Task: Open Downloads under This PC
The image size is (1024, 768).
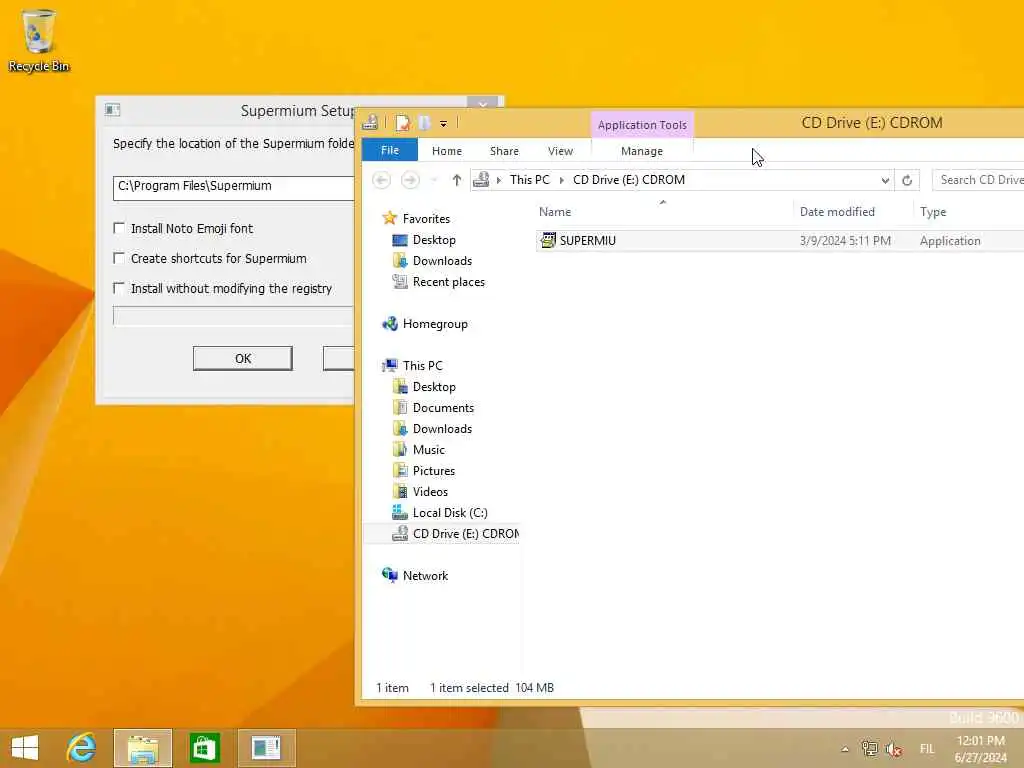Action: coord(442,428)
